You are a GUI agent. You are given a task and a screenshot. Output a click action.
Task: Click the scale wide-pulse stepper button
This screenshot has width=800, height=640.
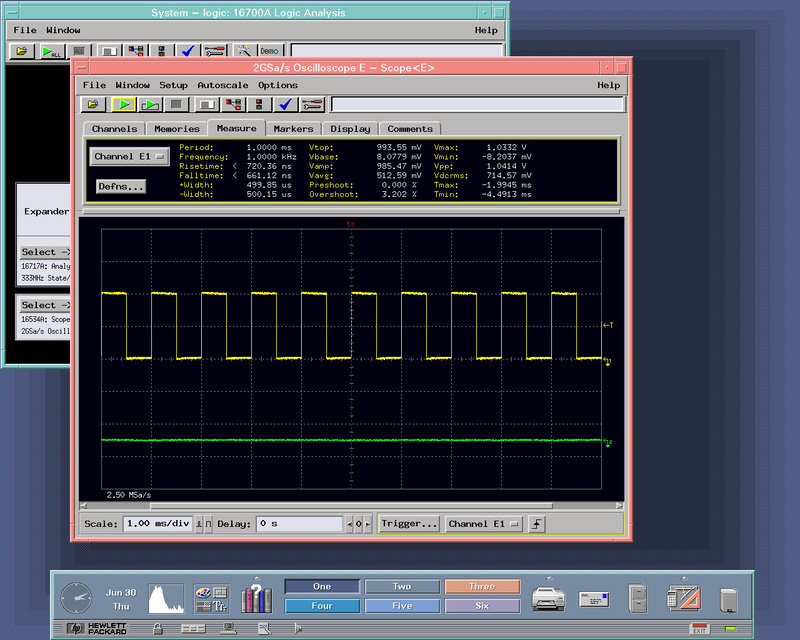click(x=208, y=524)
